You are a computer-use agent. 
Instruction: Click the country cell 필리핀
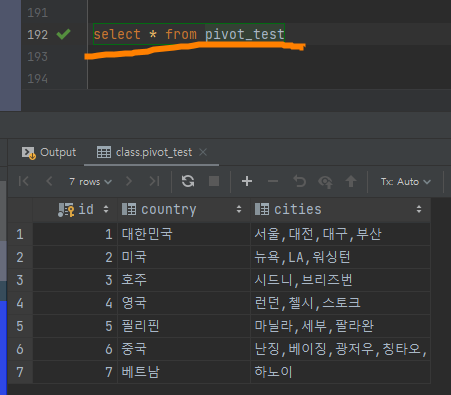(184, 326)
